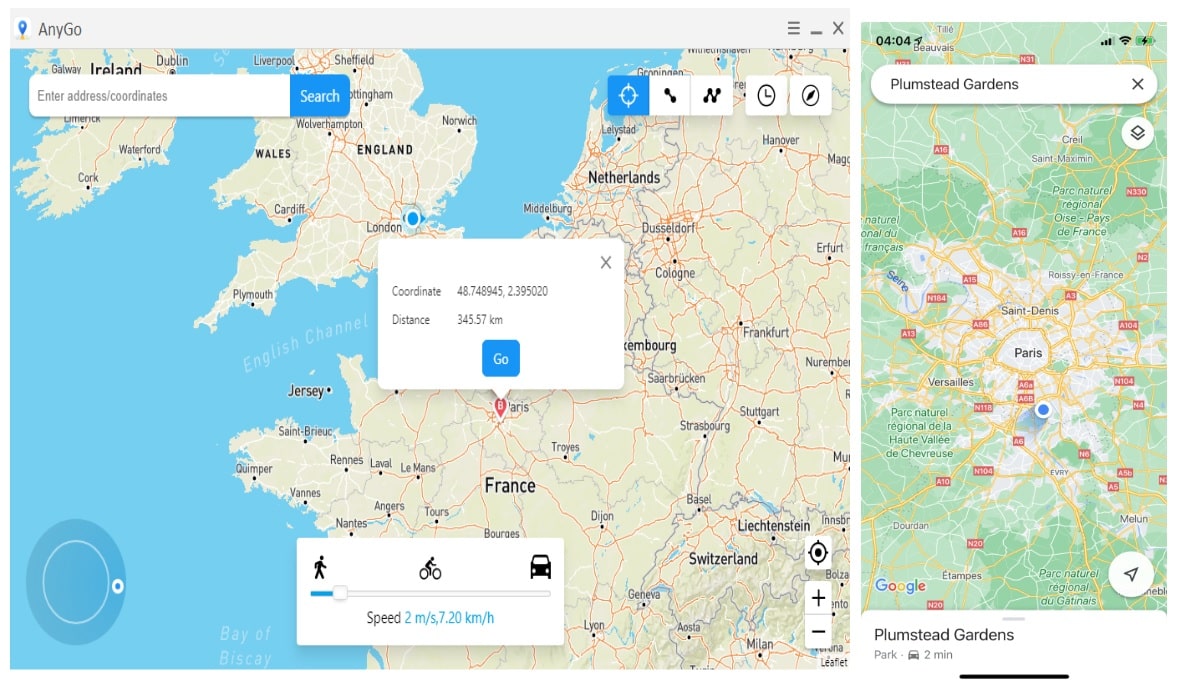Screen dimensions: 1179x683
Task: Open the historical records clock icon
Action: pyautogui.click(x=766, y=96)
